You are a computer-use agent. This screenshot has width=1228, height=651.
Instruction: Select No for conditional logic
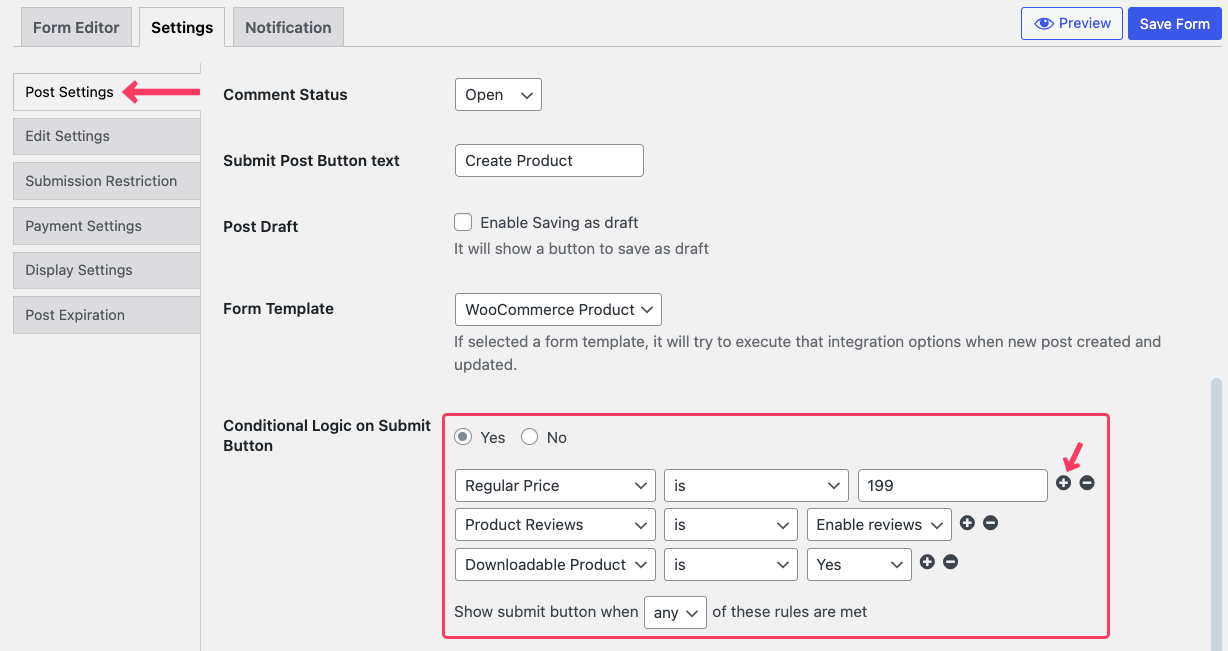[530, 437]
